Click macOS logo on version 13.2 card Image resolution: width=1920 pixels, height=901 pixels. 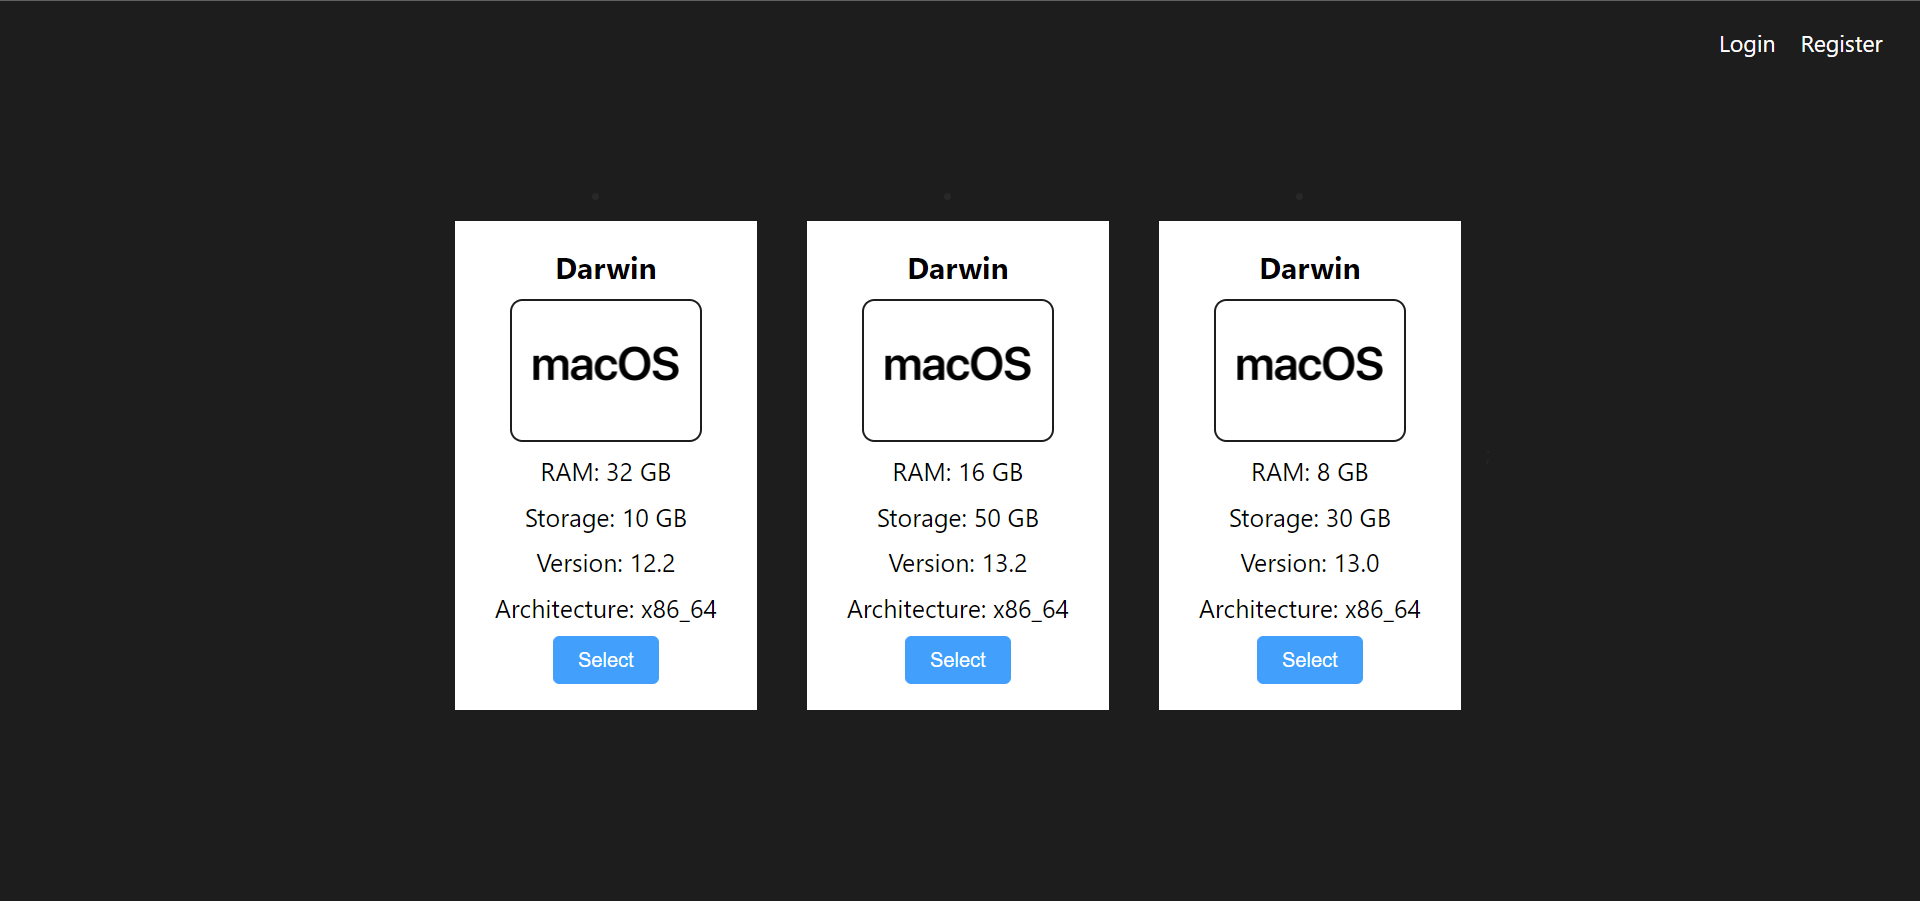click(958, 370)
